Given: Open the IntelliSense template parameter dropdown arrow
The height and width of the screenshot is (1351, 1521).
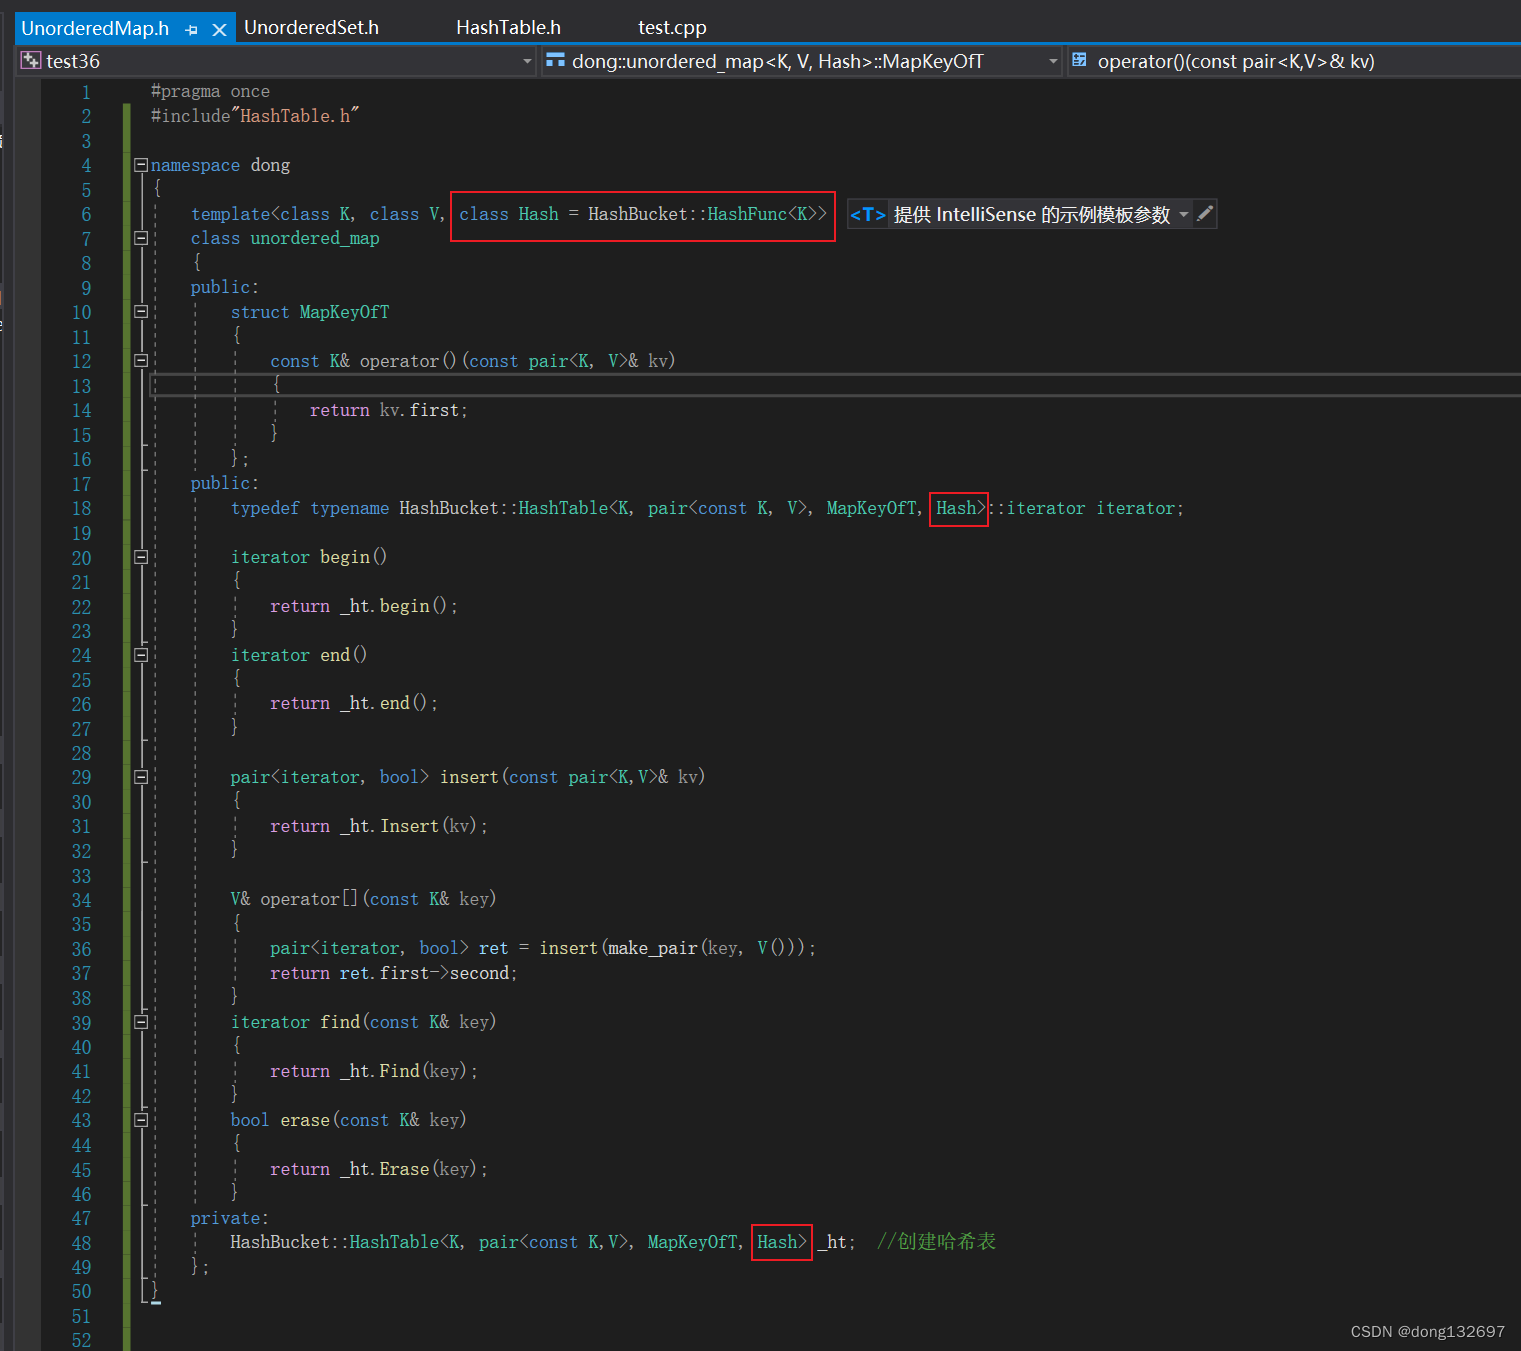Looking at the screenshot, I should point(1184,214).
